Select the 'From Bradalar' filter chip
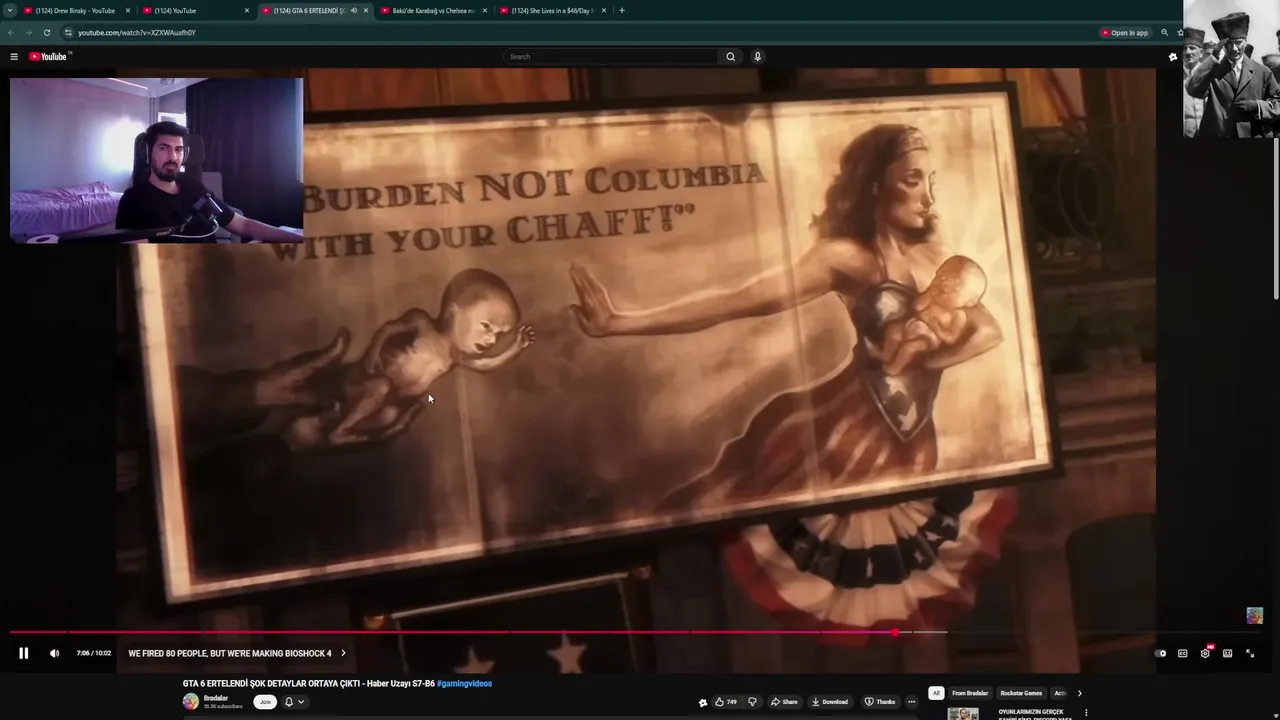 pos(970,693)
